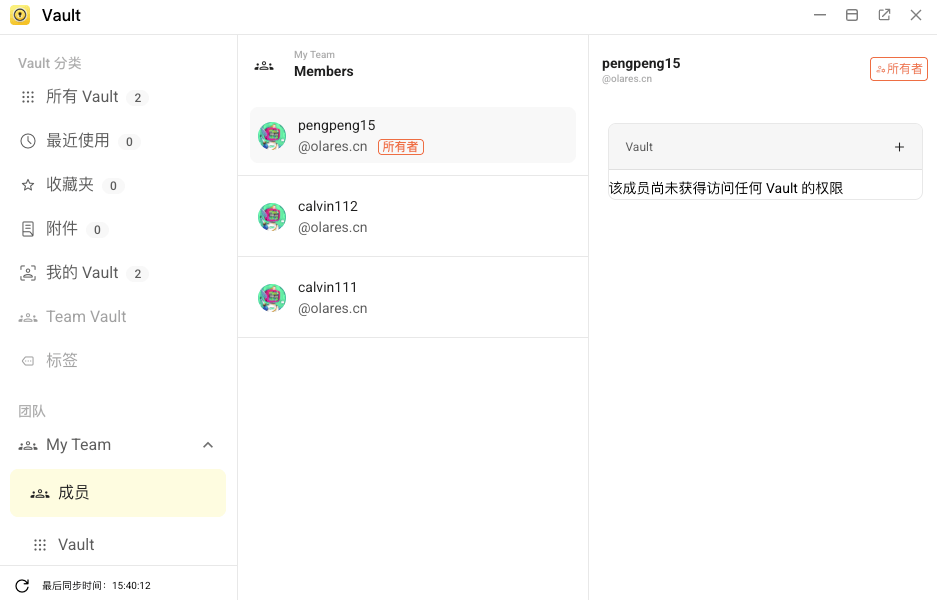Click the Vault app logo icon

[x=20, y=15]
